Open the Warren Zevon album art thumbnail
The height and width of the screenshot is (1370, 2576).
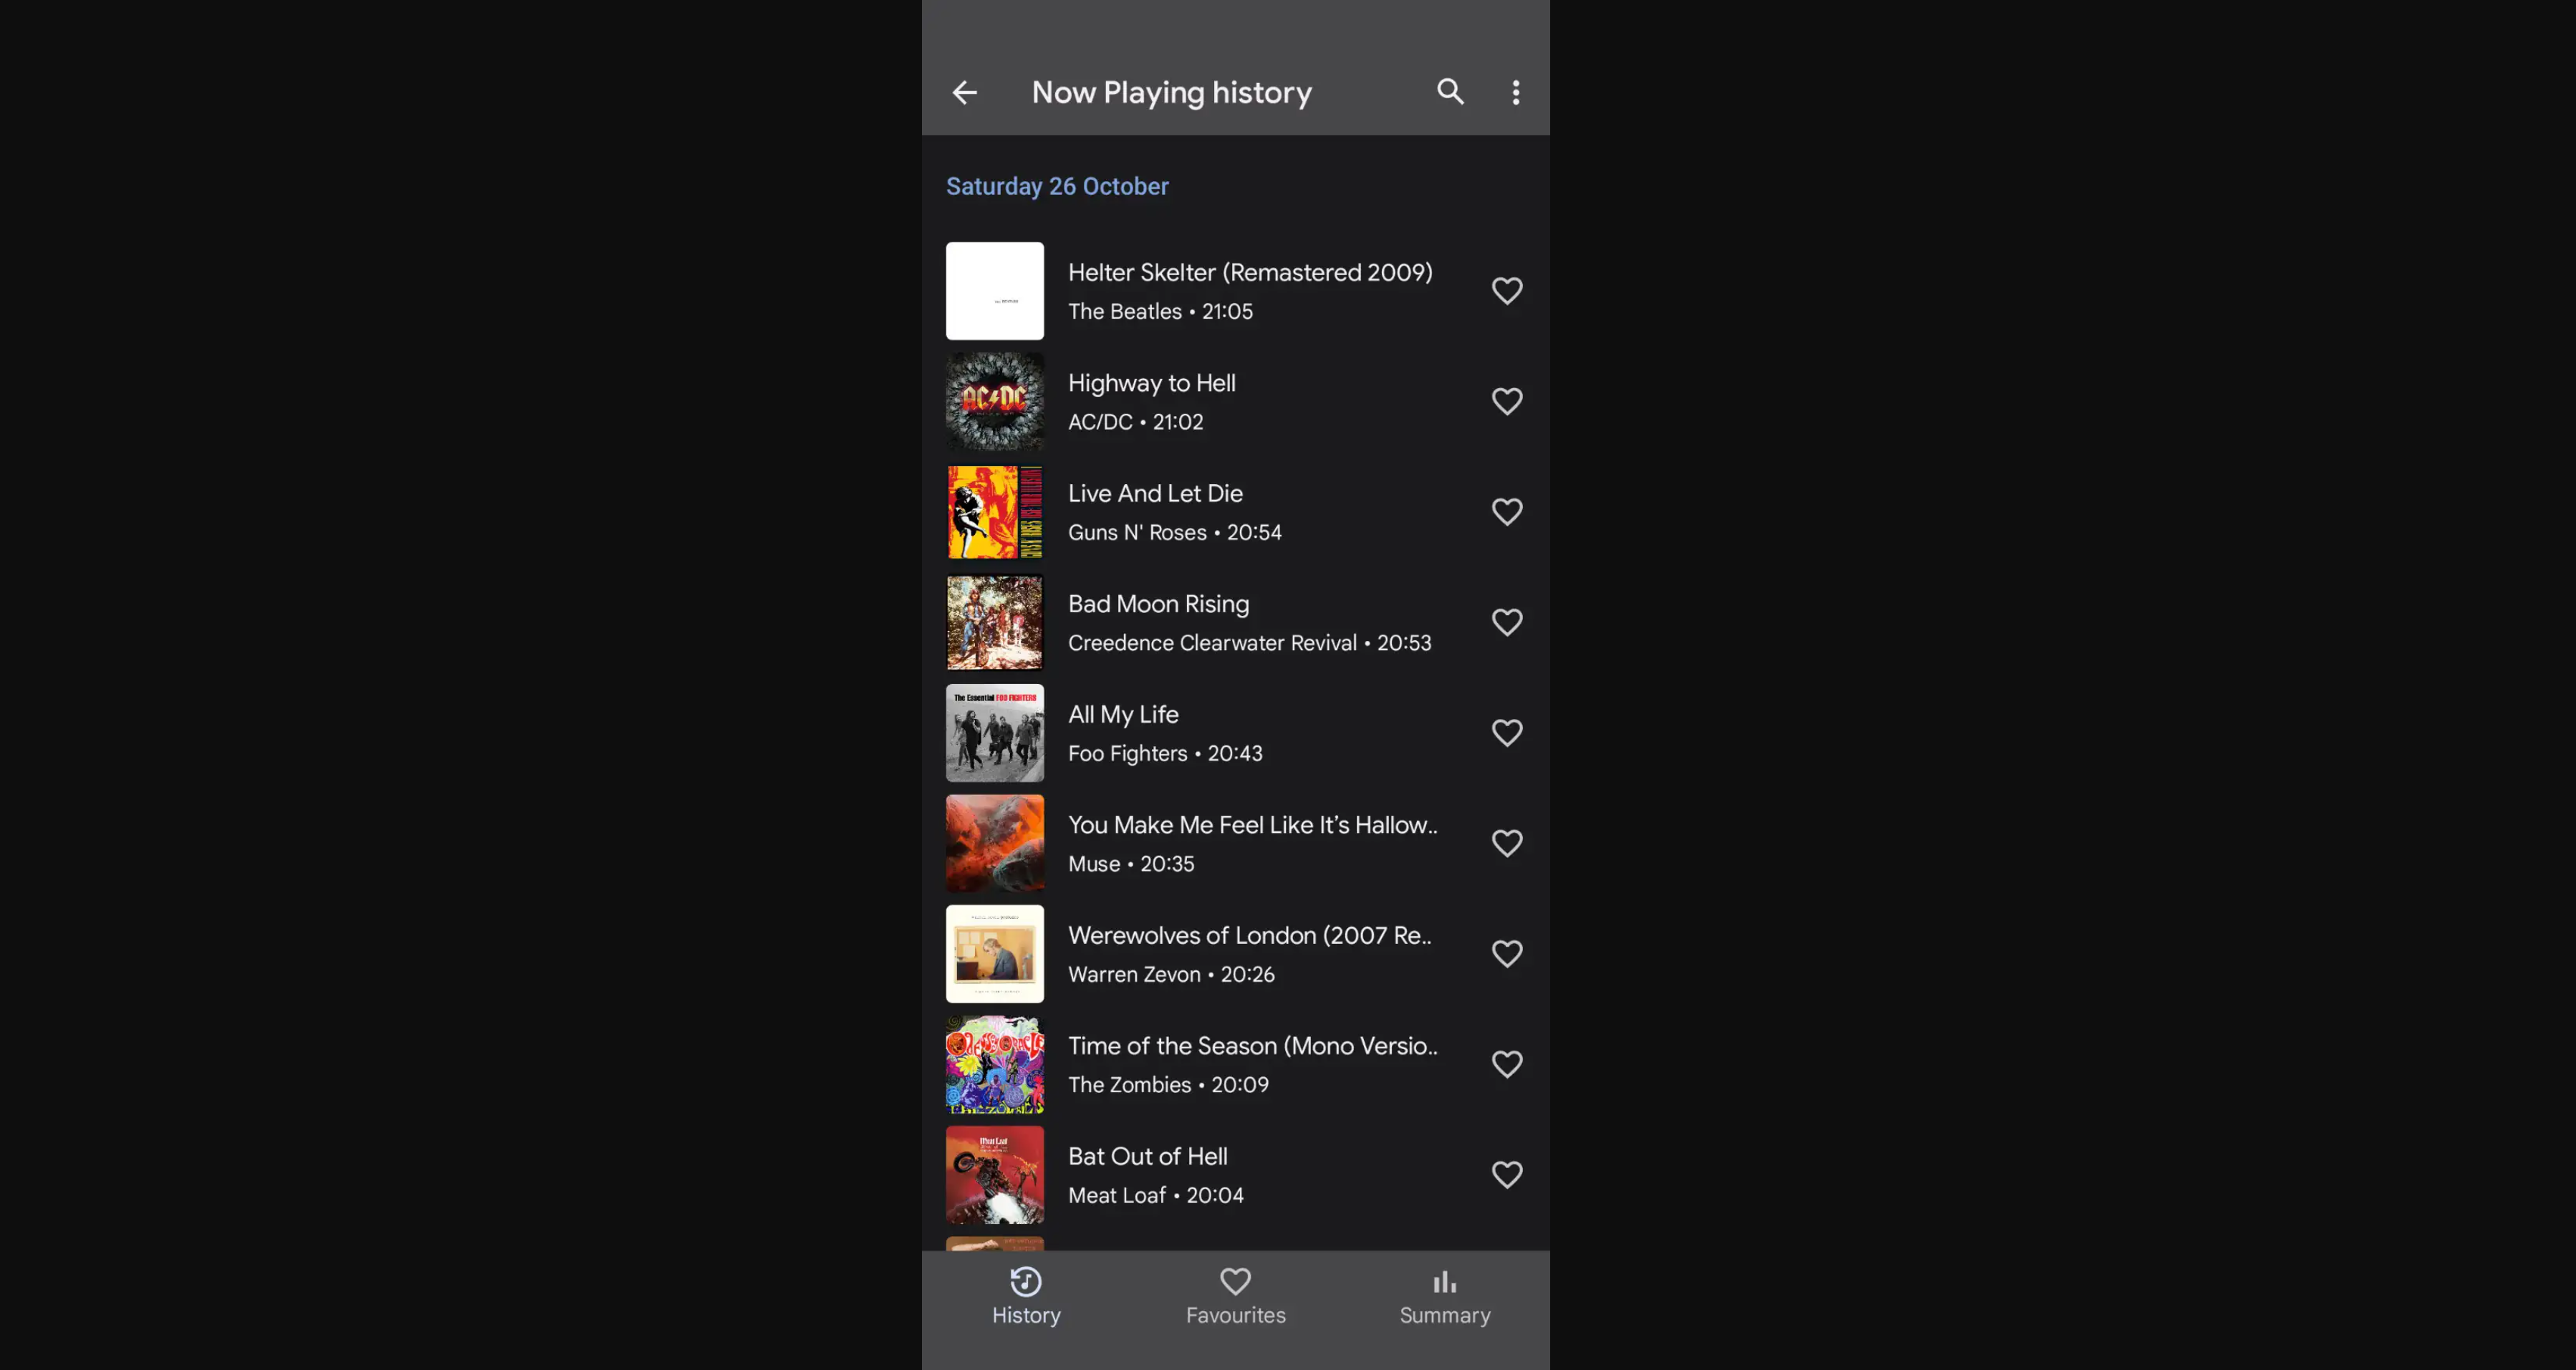click(995, 954)
